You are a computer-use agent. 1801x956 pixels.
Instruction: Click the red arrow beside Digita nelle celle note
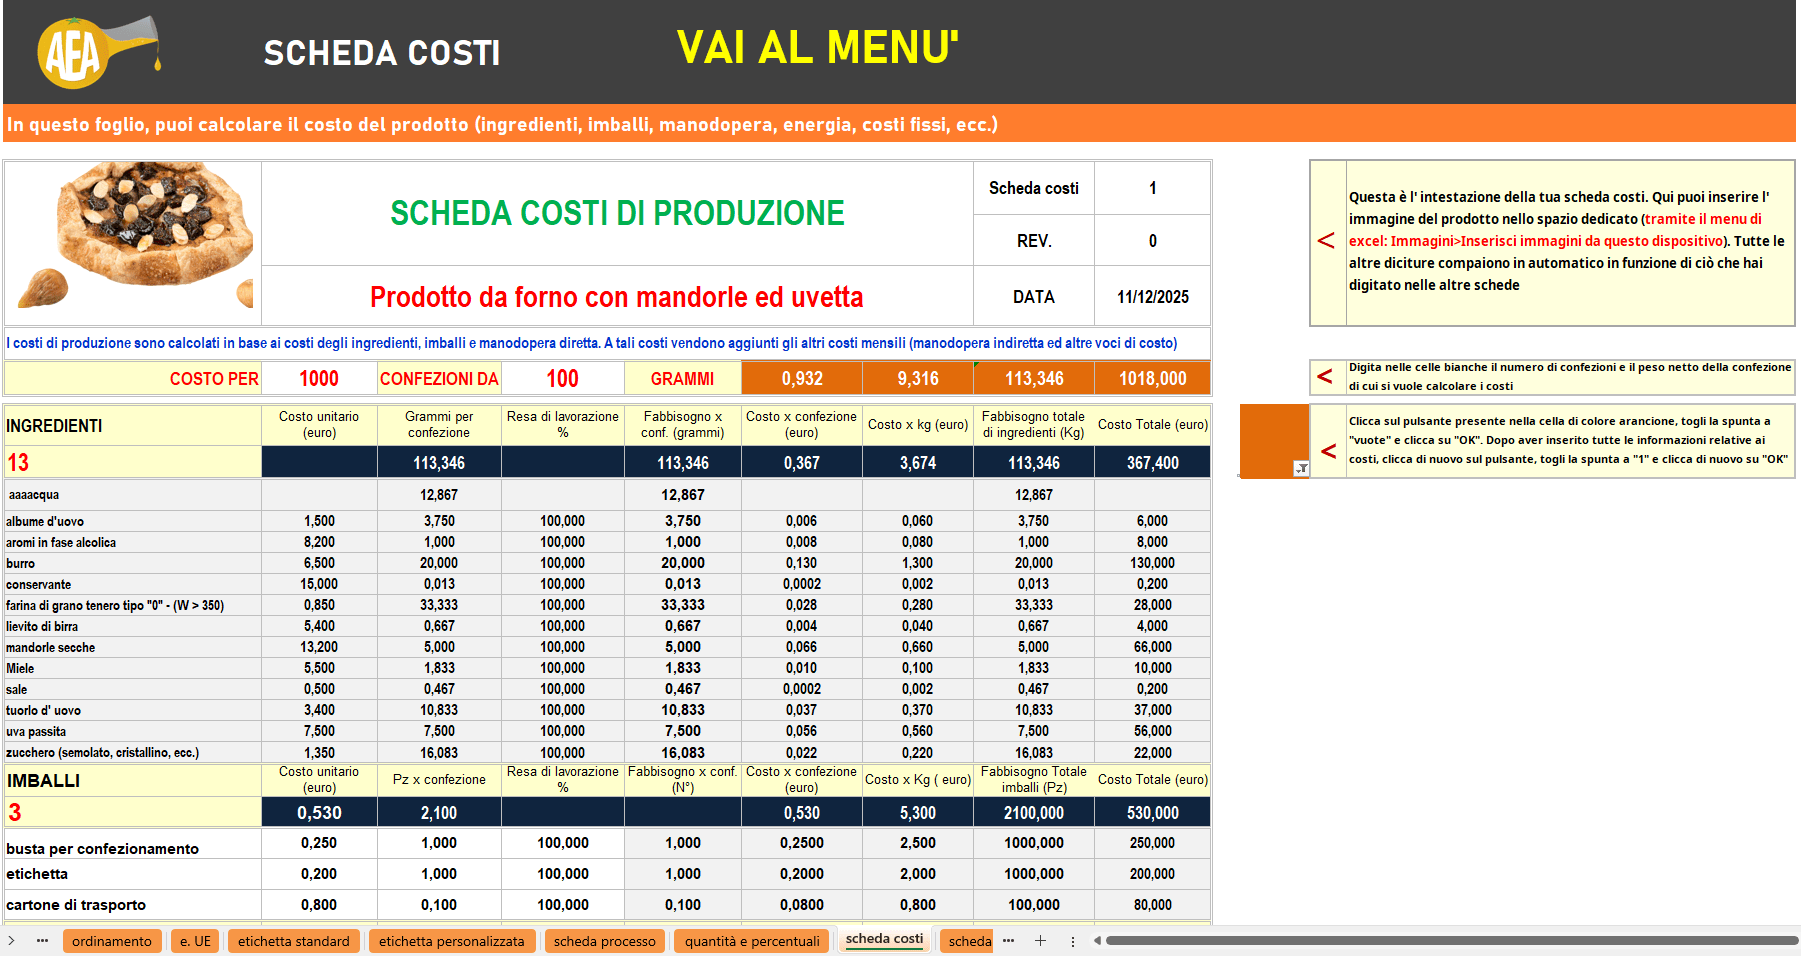(1325, 376)
